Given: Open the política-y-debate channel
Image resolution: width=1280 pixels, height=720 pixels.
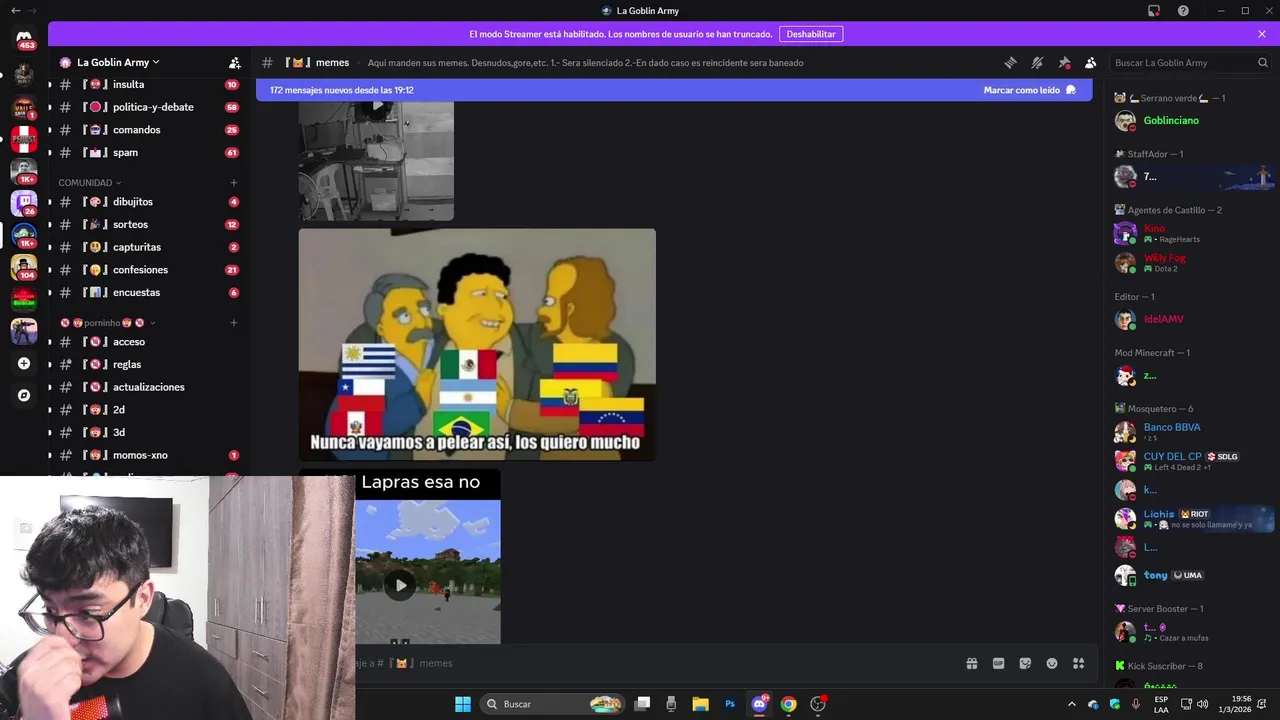Looking at the screenshot, I should [149, 107].
